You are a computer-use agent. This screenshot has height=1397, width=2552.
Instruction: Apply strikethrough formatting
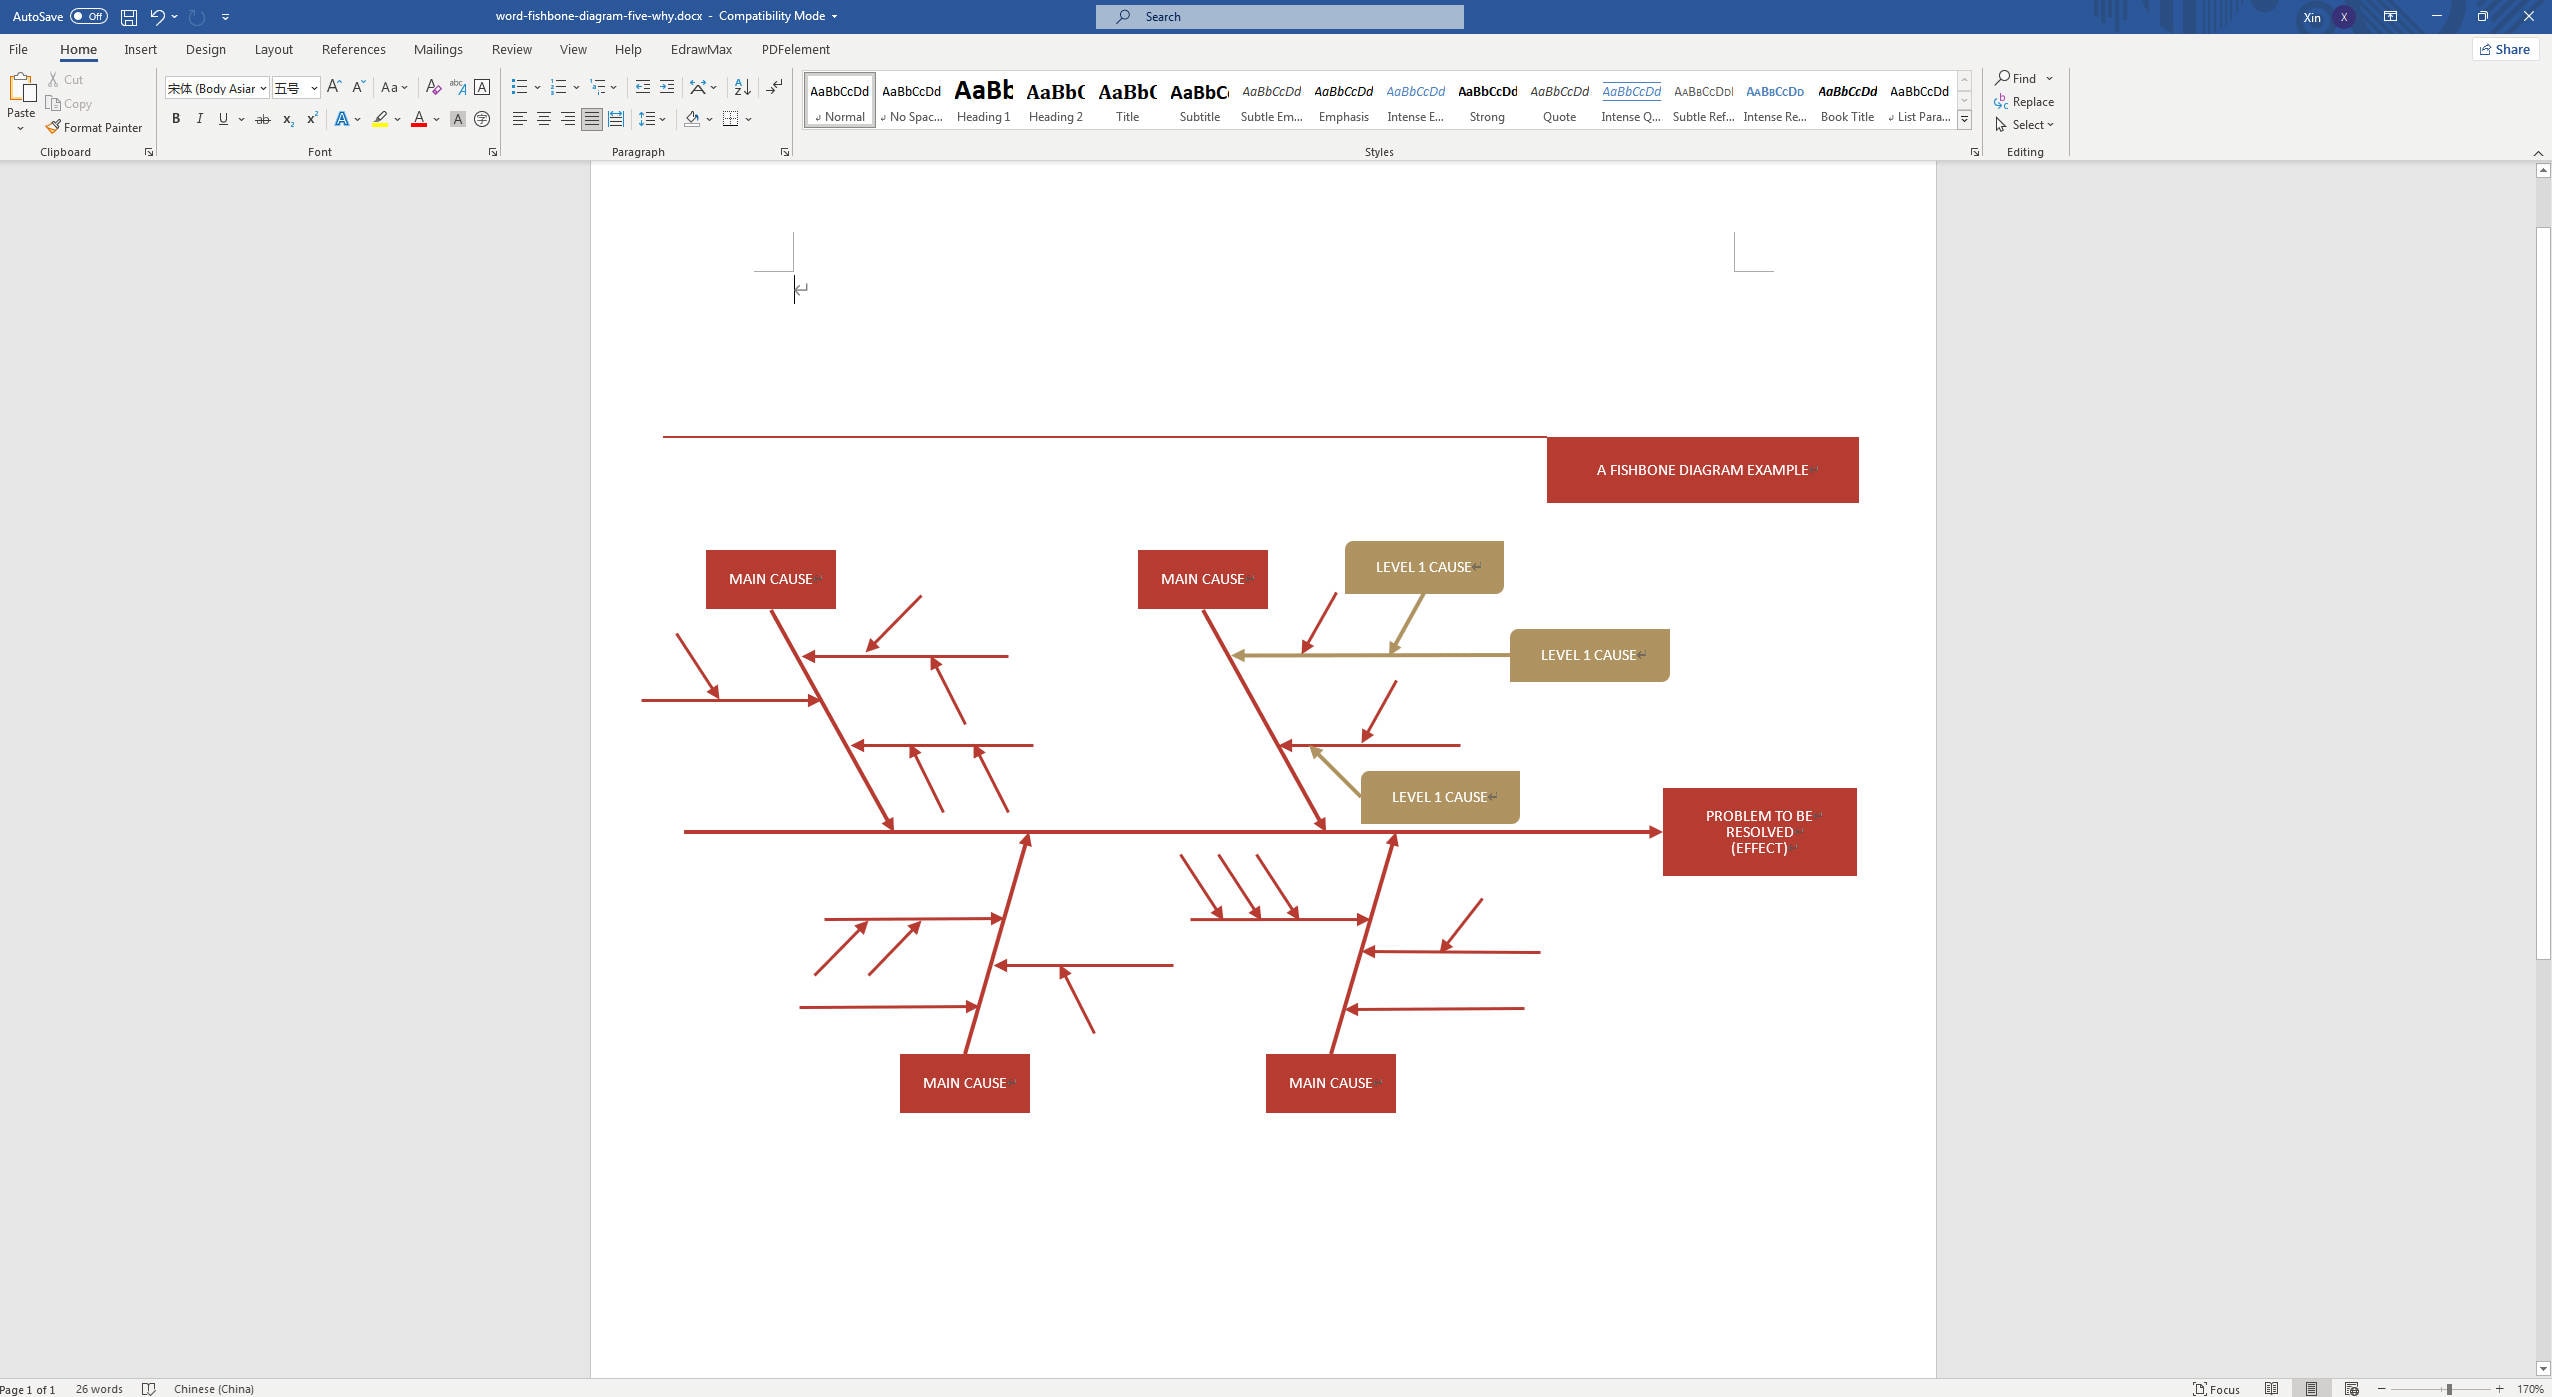tap(262, 119)
